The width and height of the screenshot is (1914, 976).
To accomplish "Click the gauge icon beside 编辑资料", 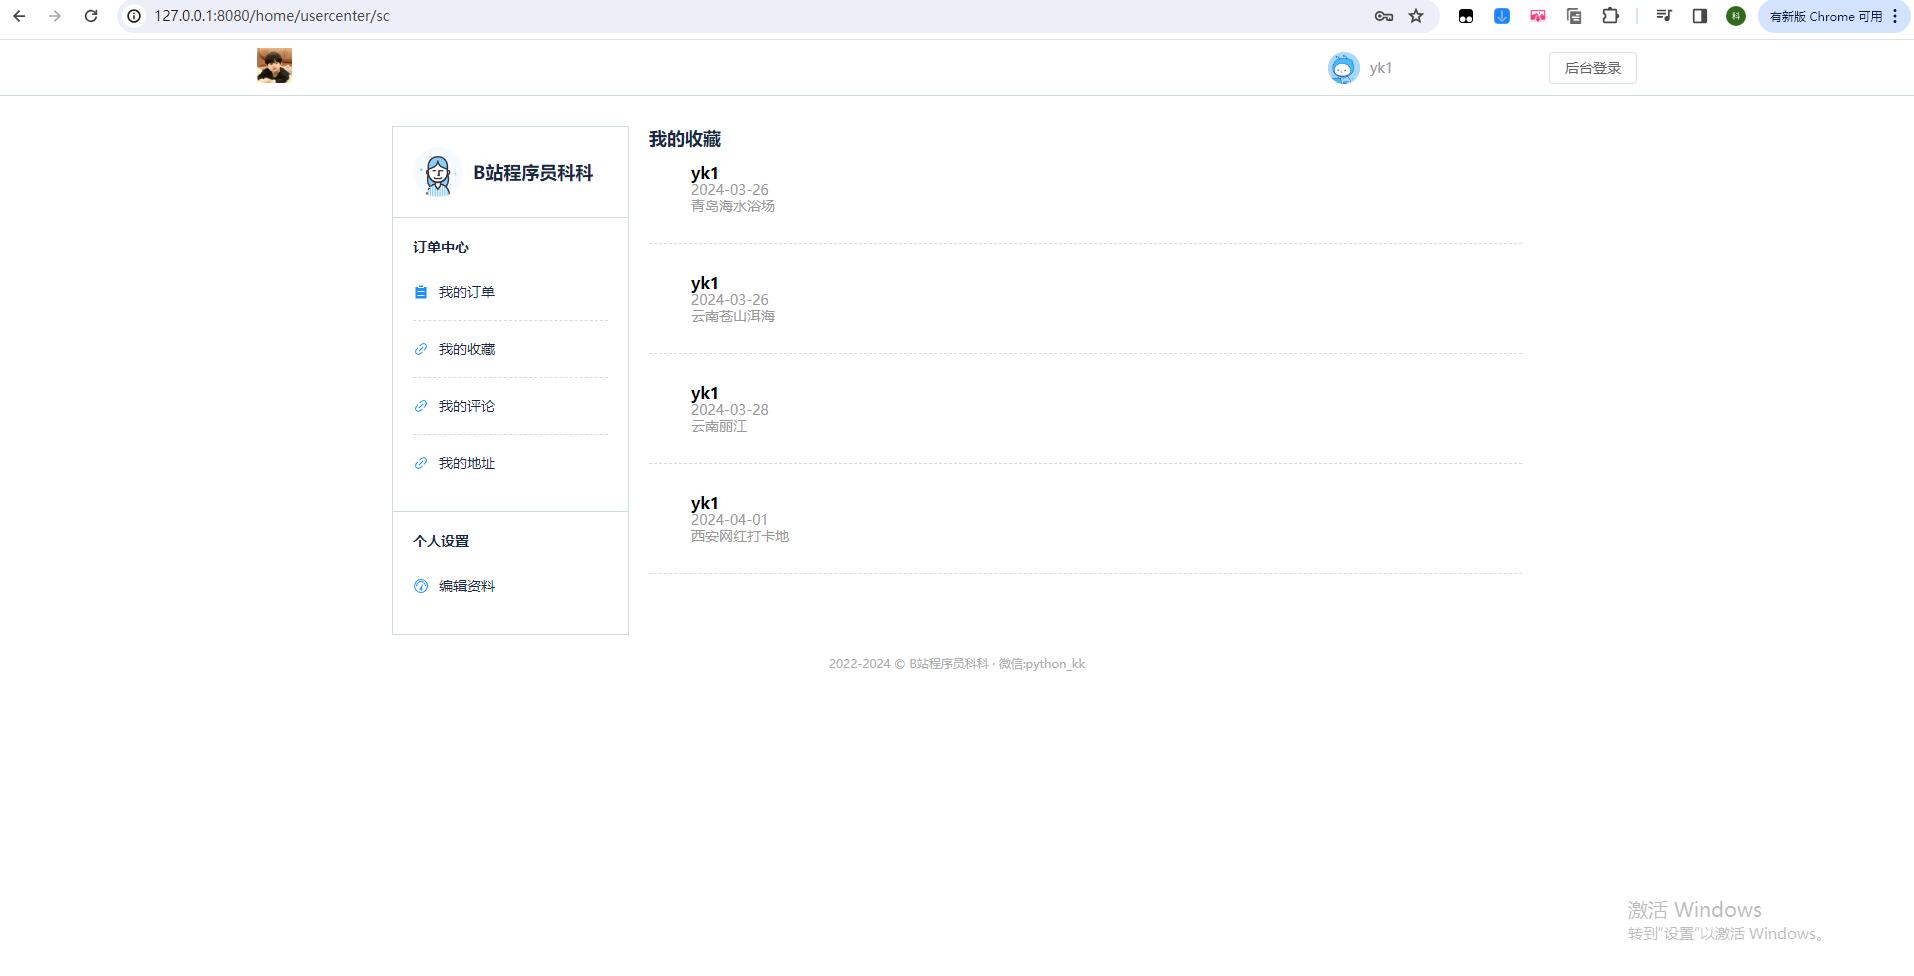I will pos(421,586).
